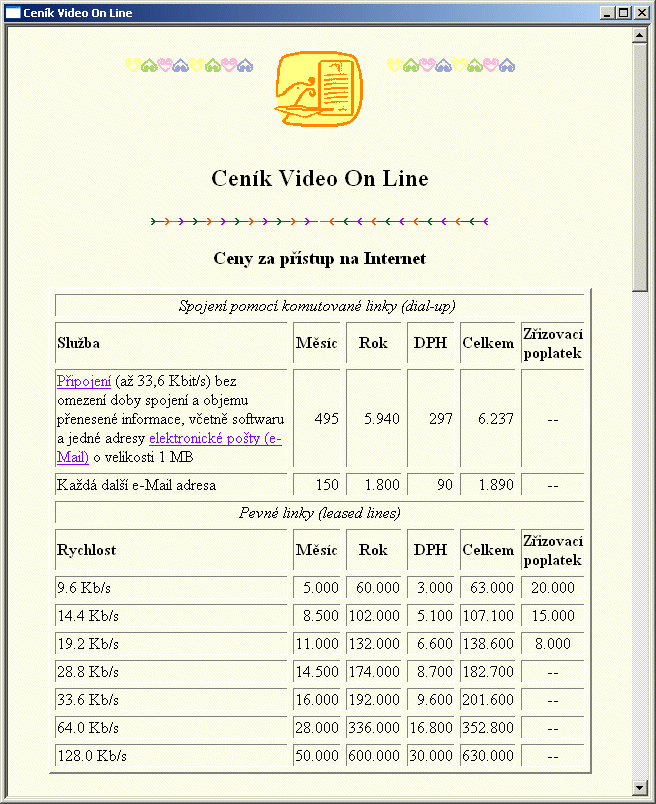Click the '352.800' total cell
This screenshot has width=656, height=804.
tap(488, 728)
